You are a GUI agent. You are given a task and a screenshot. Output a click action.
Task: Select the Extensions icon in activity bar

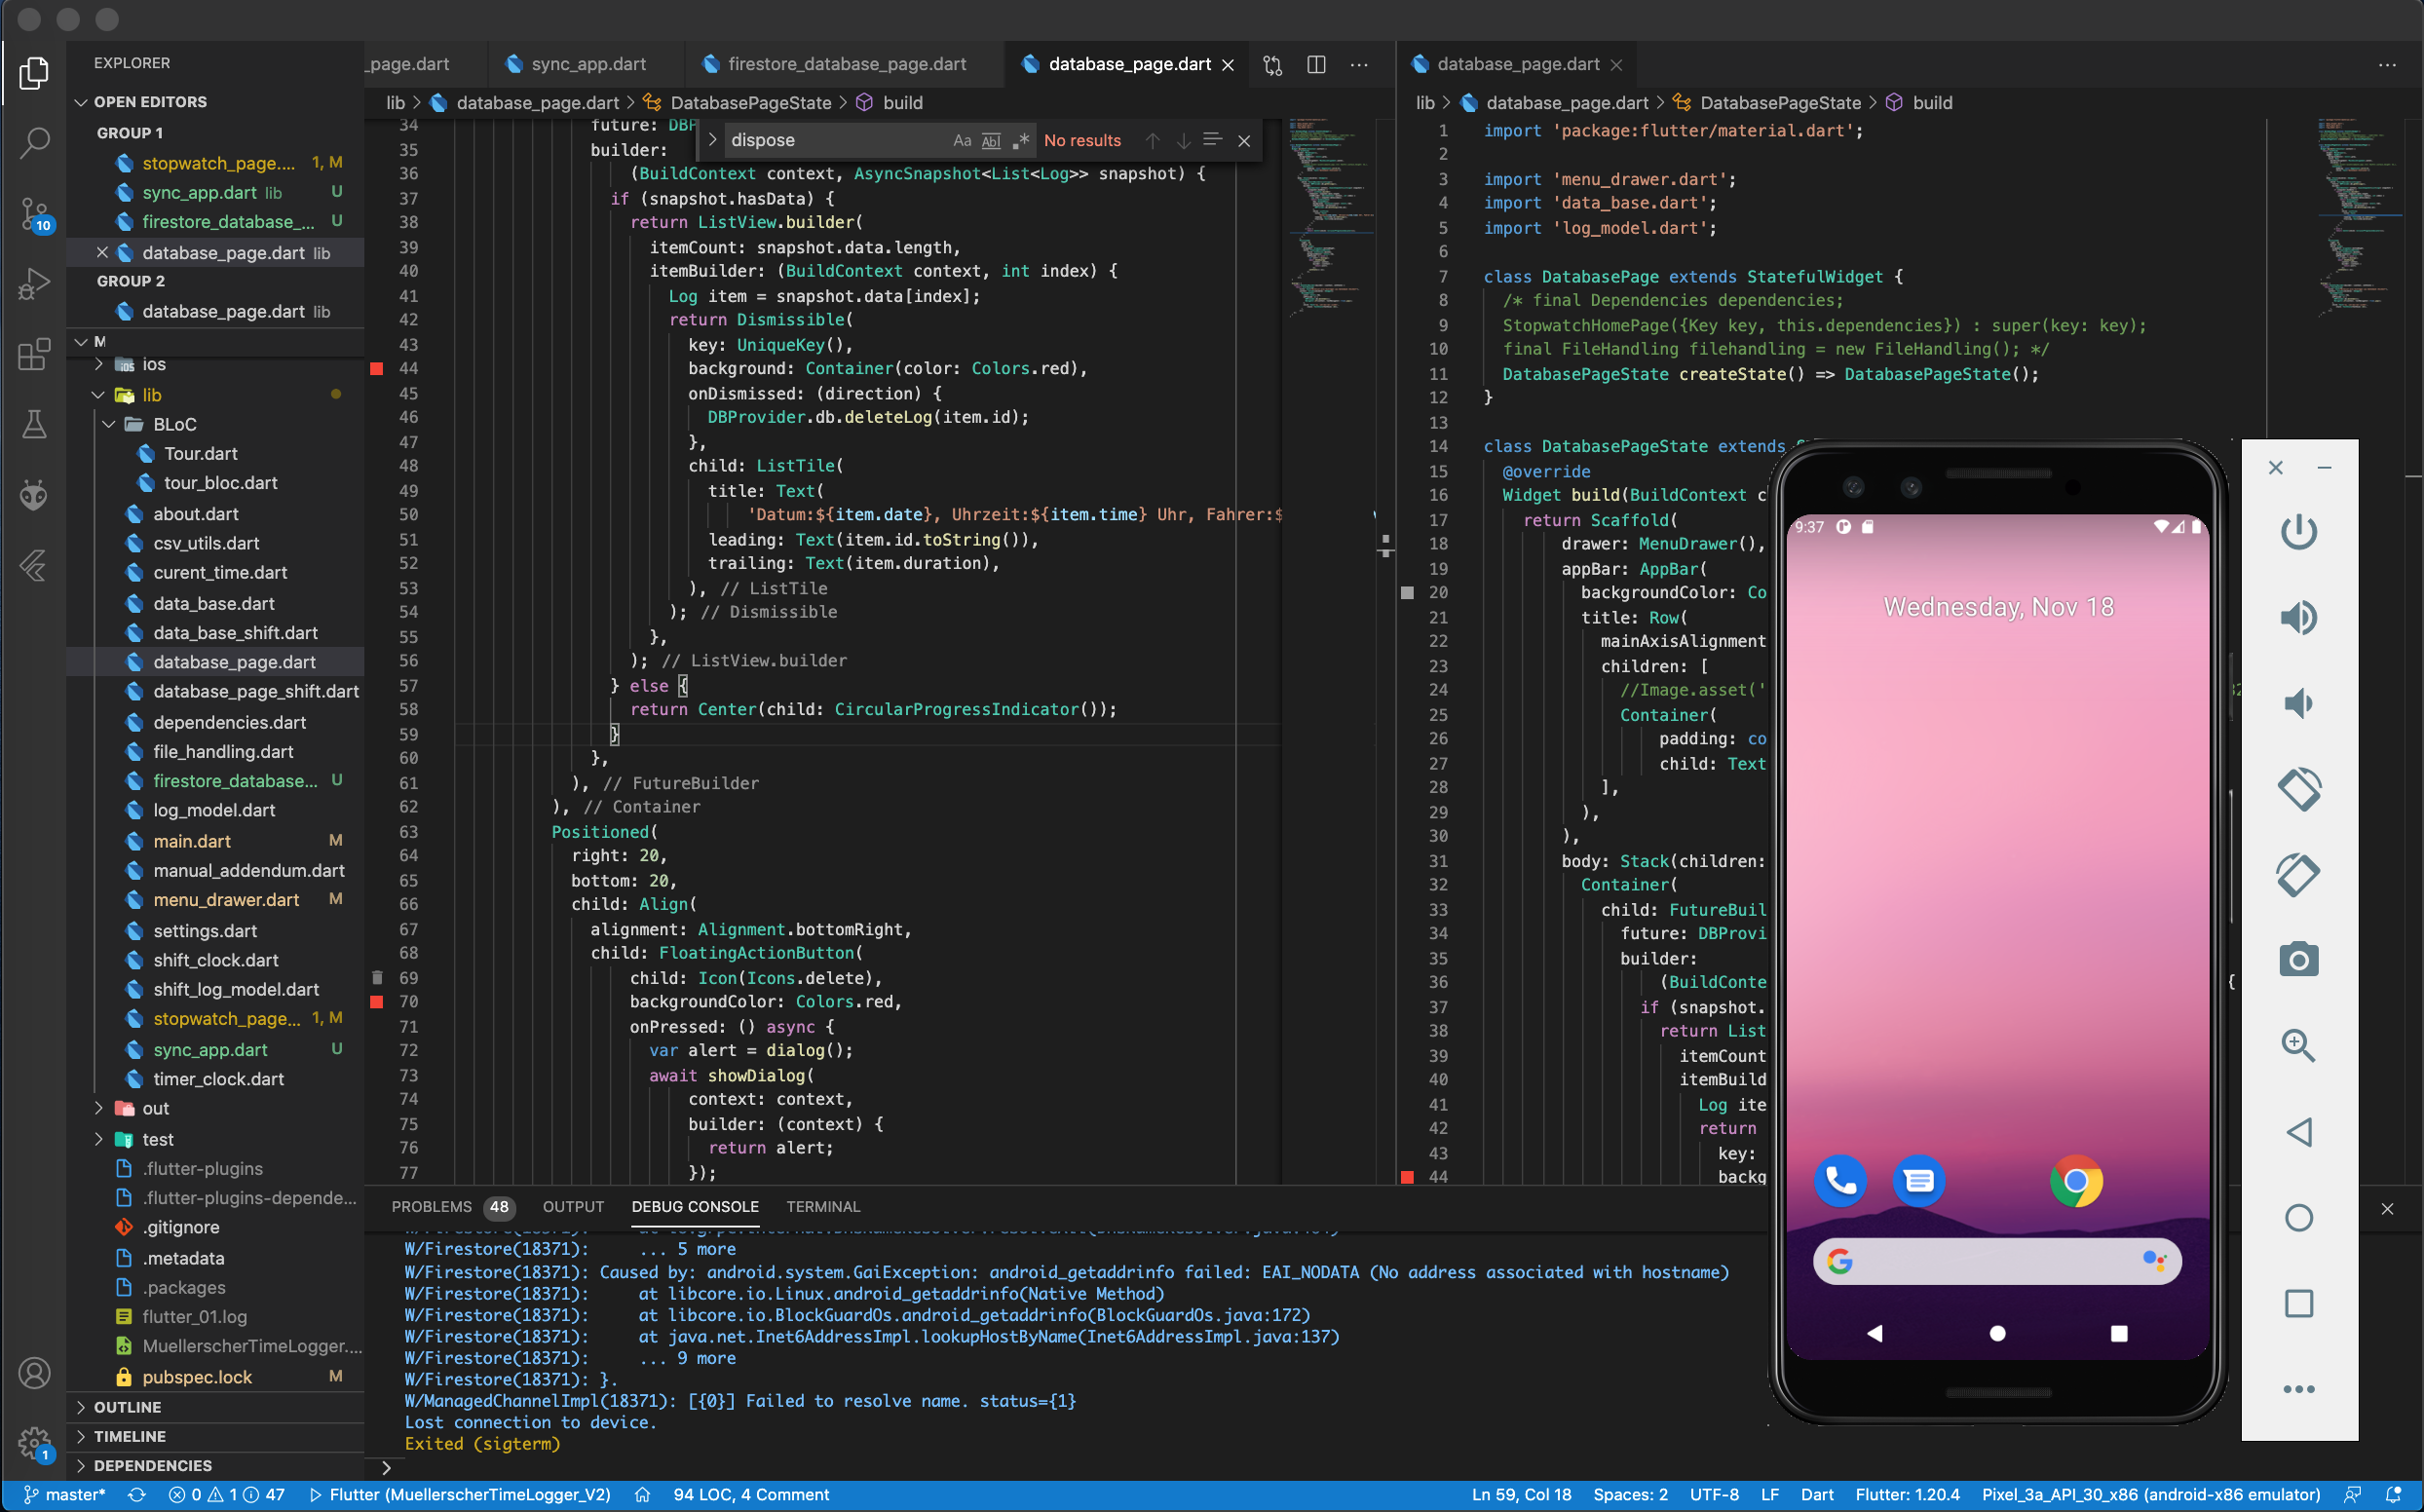pos(38,350)
